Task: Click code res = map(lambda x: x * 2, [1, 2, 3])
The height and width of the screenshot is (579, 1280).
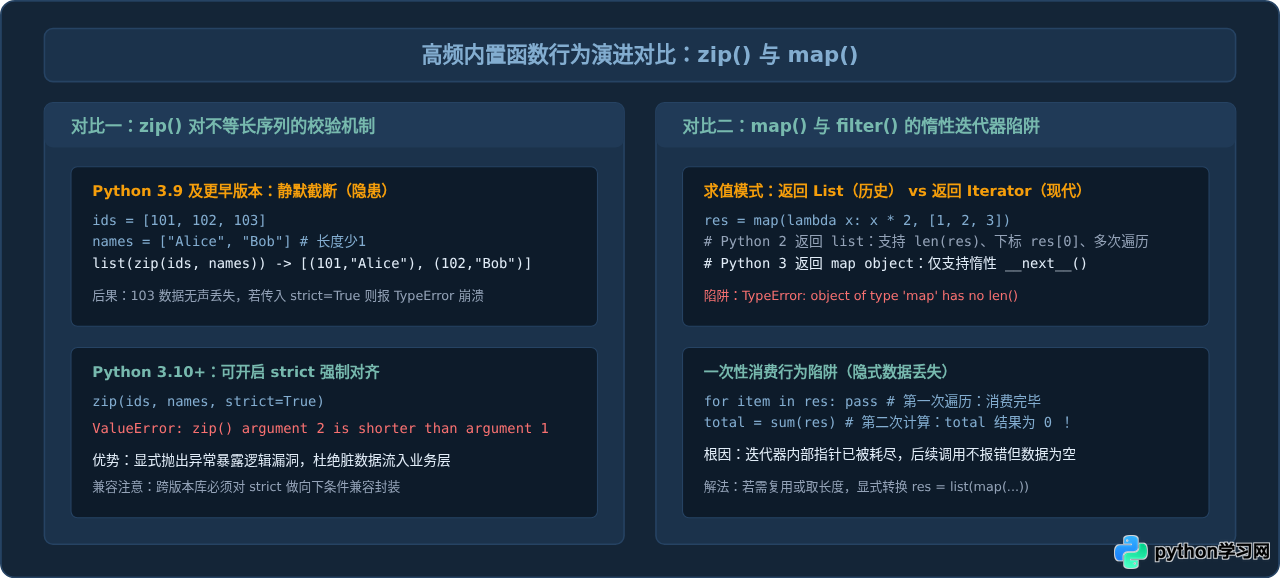Action: point(857,220)
